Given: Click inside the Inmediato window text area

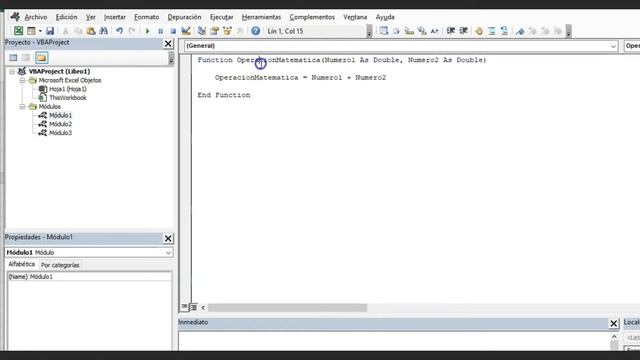Looking at the screenshot, I should [x=394, y=341].
